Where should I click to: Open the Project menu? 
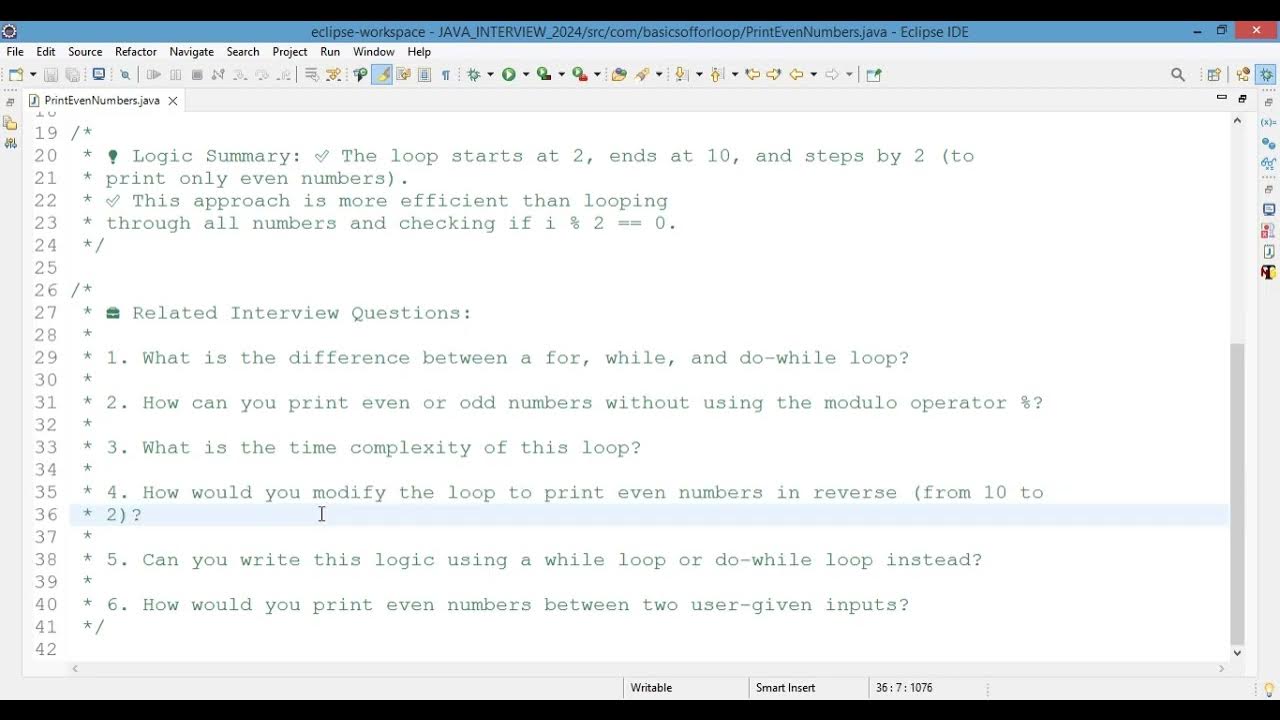(x=290, y=51)
